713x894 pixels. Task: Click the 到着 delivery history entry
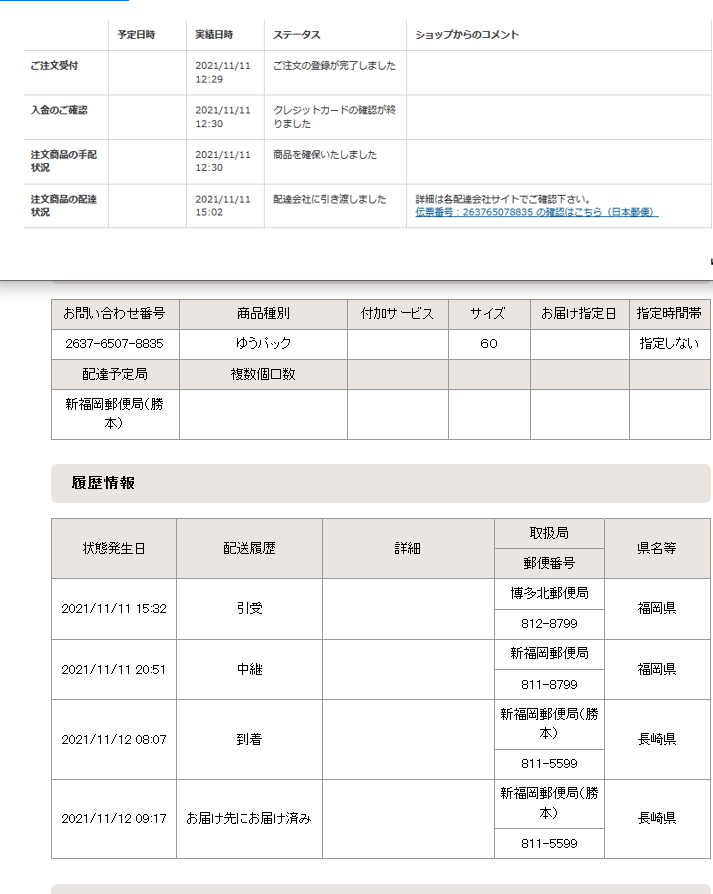click(x=249, y=740)
